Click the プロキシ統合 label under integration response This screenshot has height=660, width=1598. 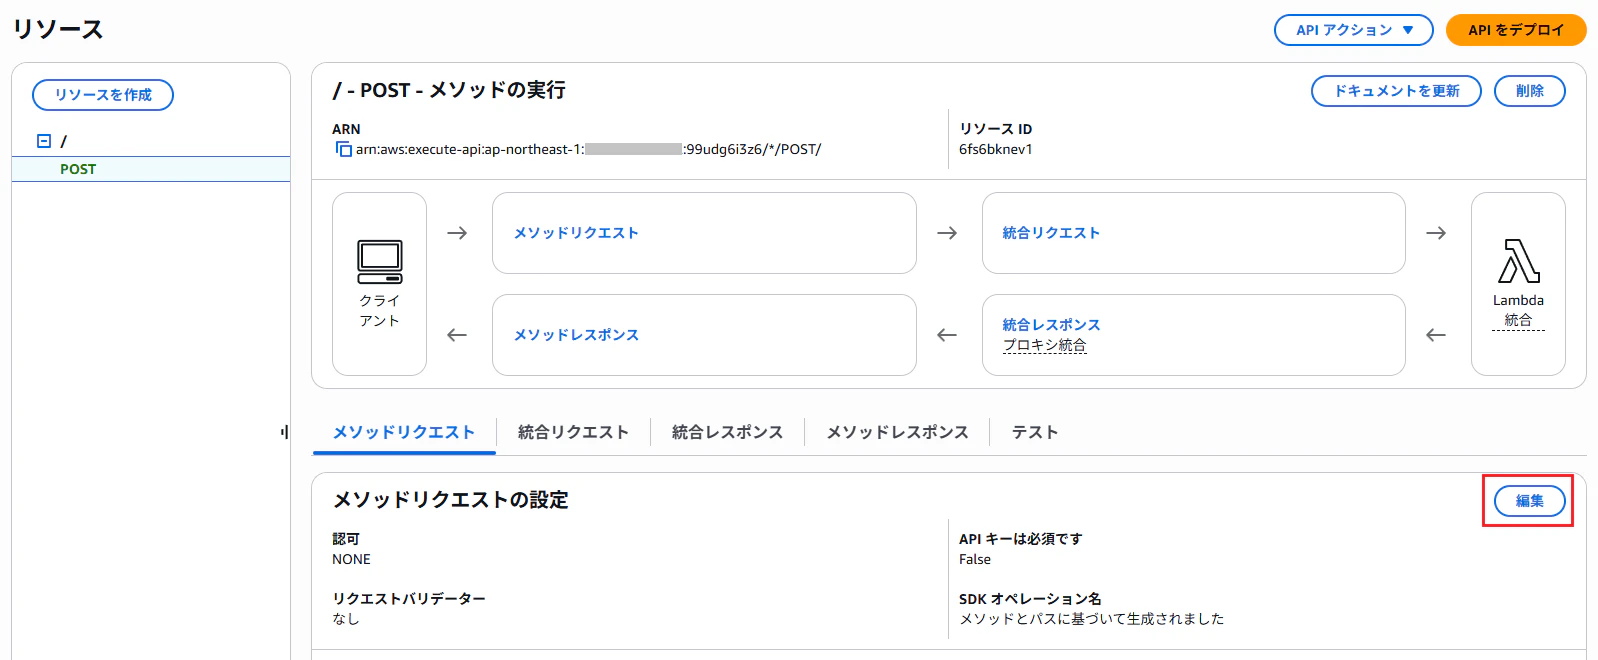point(1044,345)
